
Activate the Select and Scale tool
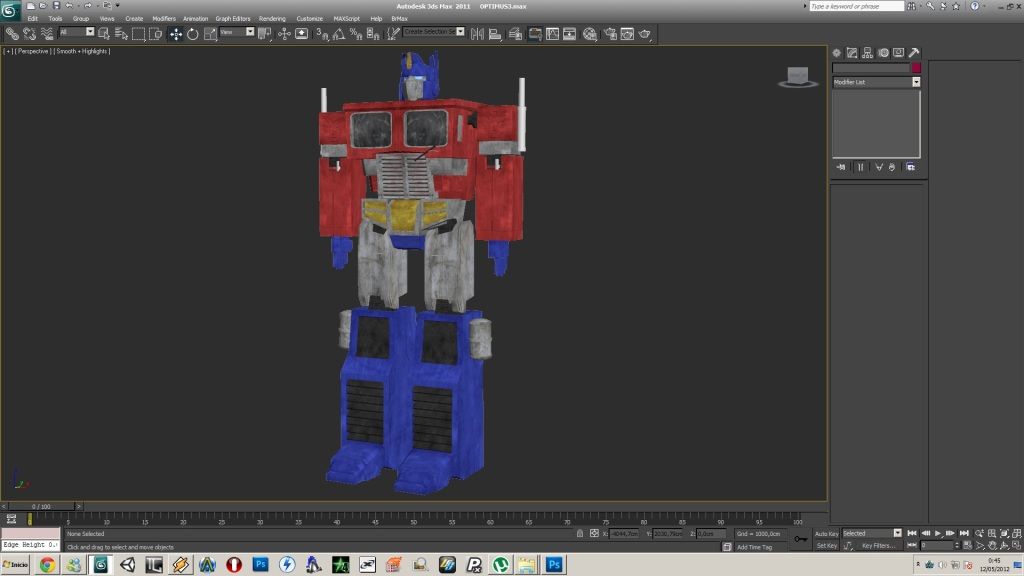click(x=210, y=34)
